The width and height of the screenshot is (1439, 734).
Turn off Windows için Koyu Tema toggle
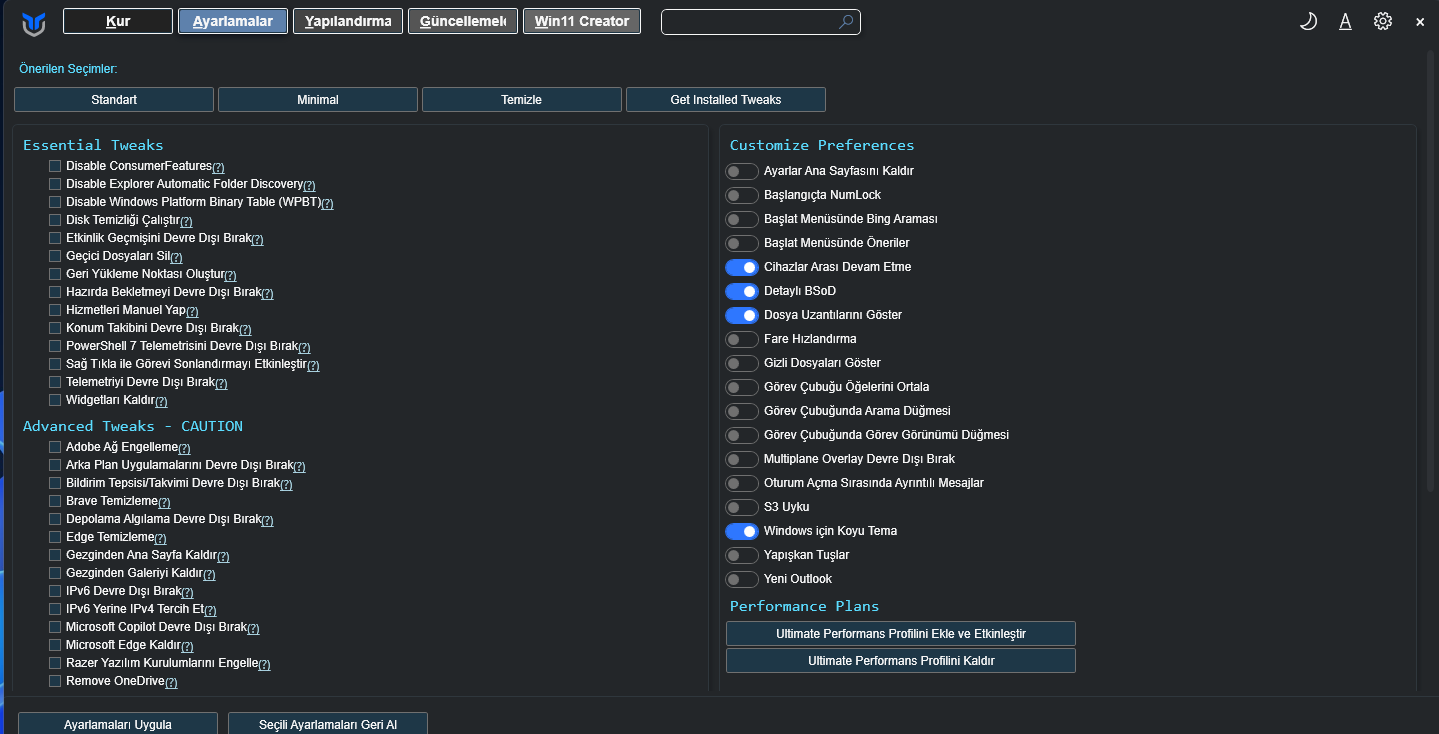point(742,531)
